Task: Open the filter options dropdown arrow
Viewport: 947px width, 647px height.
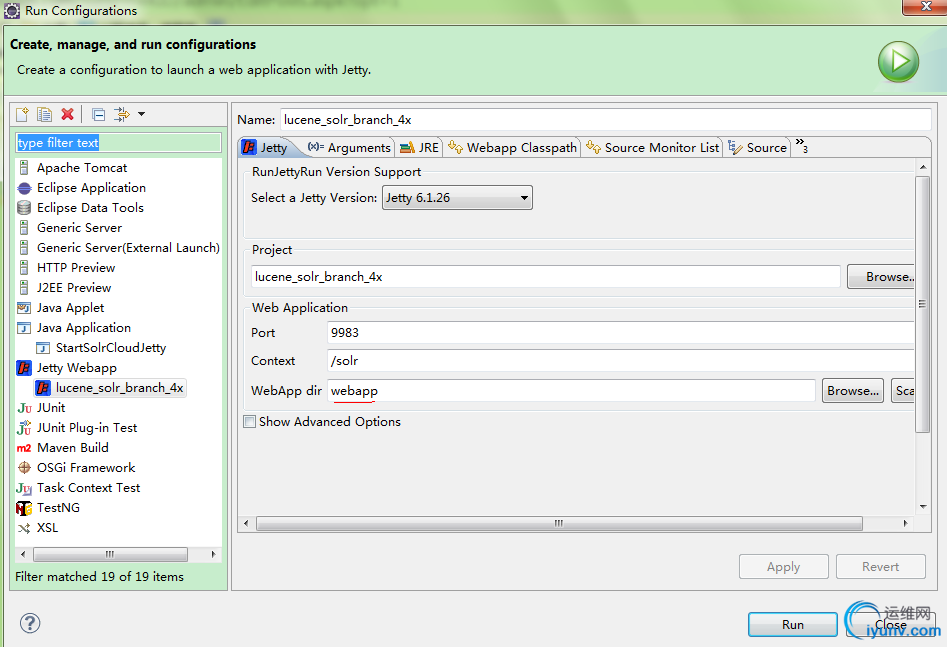Action: coord(141,114)
